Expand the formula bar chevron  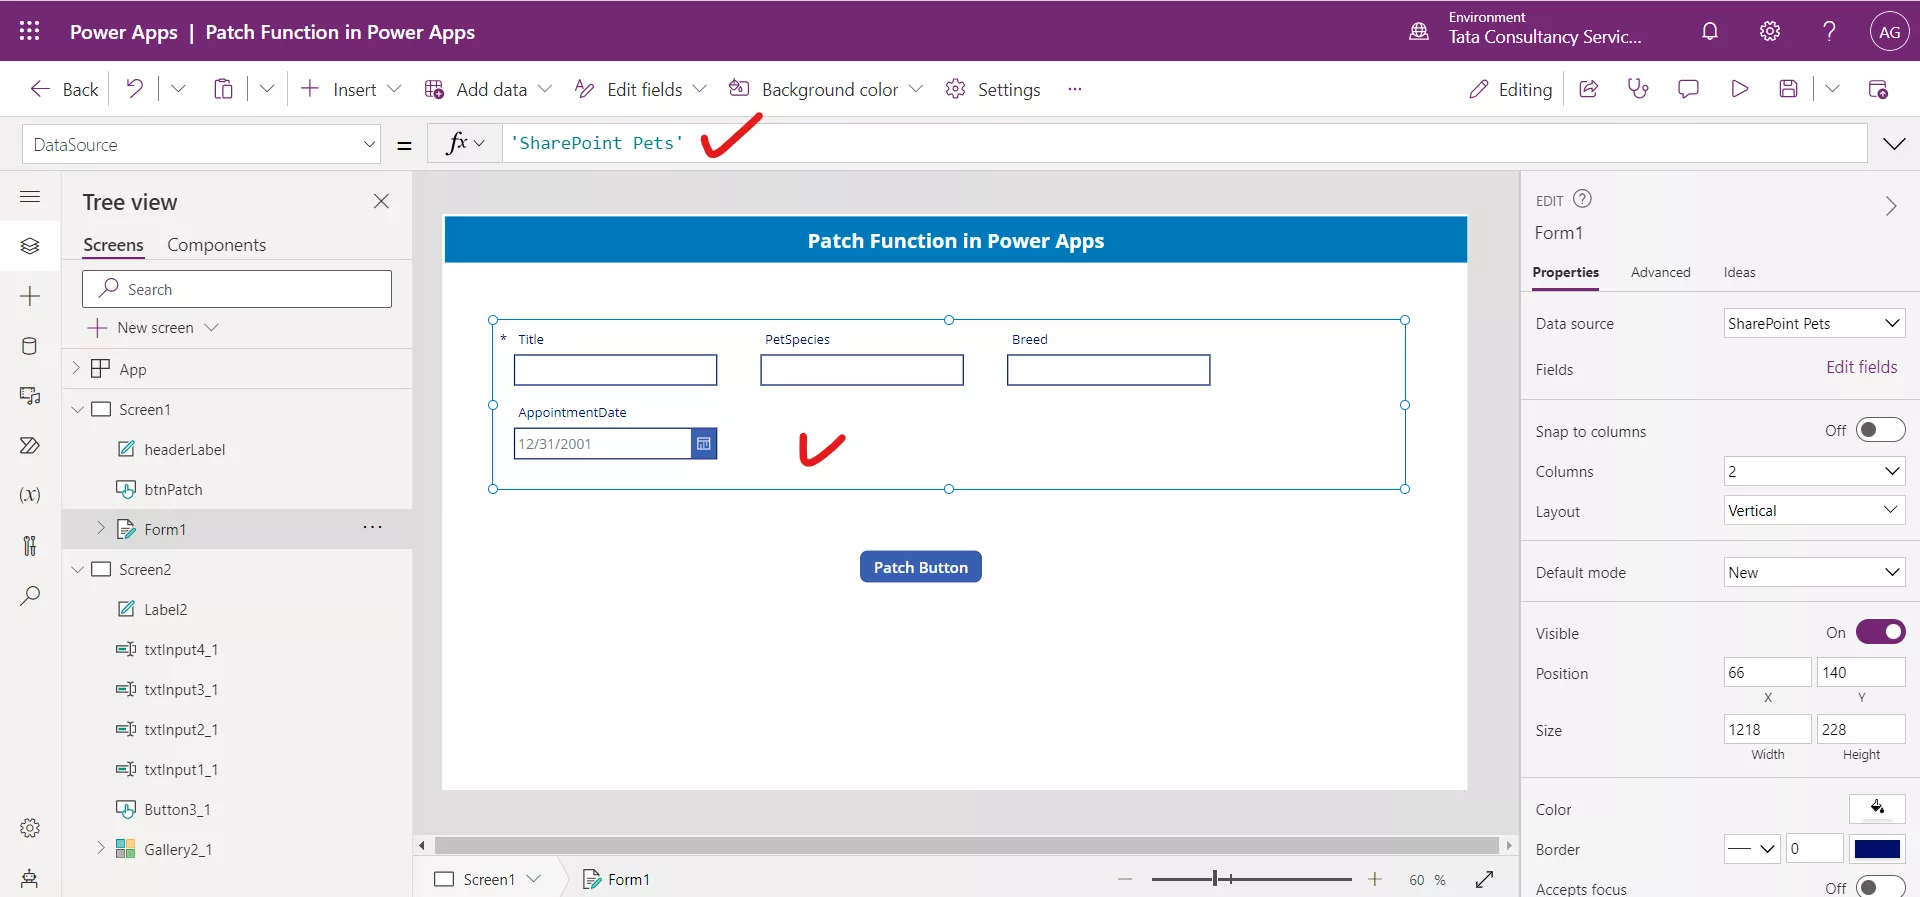click(x=1894, y=144)
